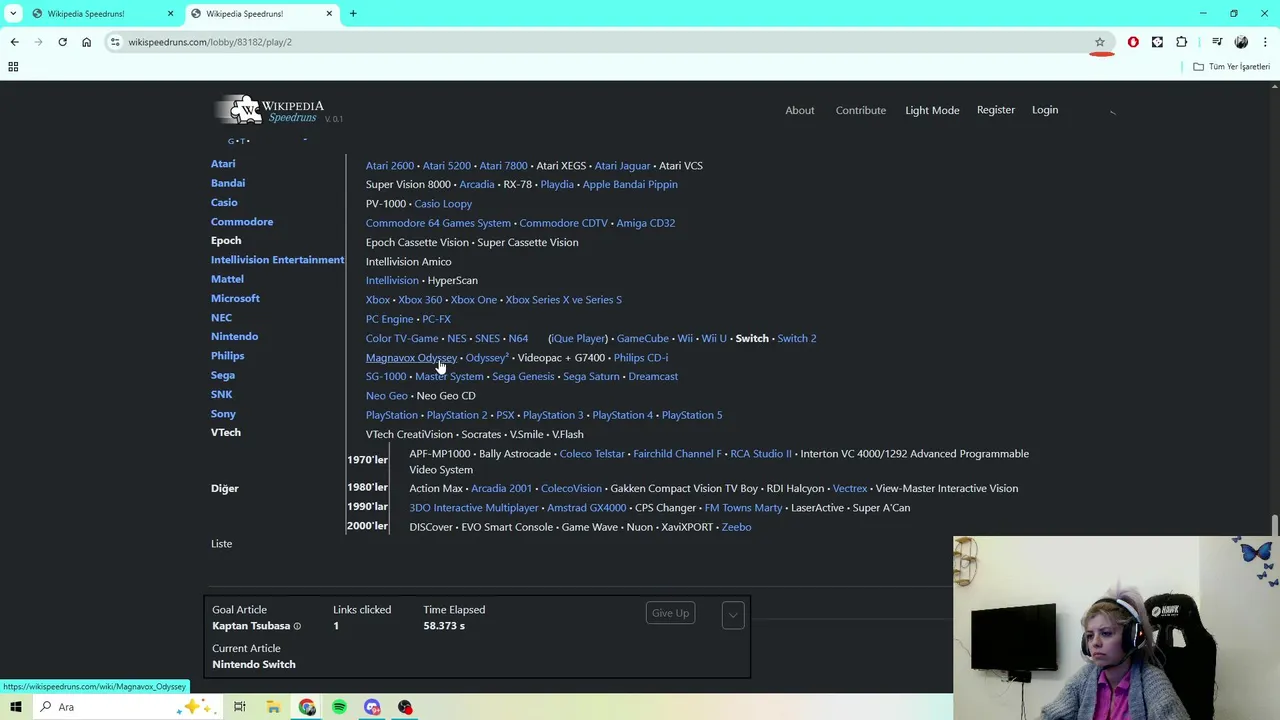Follow the Neo Geo link
The width and height of the screenshot is (1280, 720).
[x=387, y=396]
